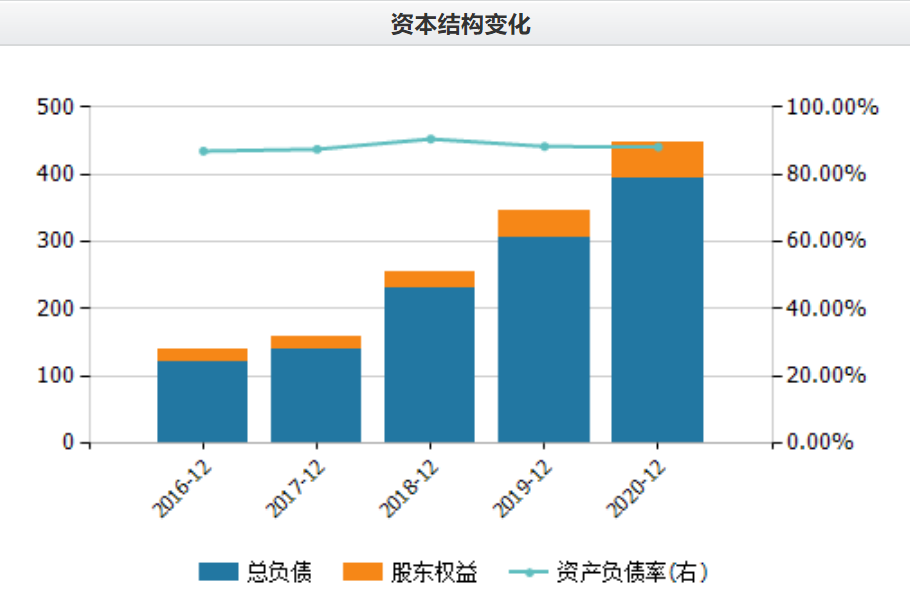Click the 资产负债率 line point at 2018-12
Viewport: 910px width, 612px height.
(431, 139)
